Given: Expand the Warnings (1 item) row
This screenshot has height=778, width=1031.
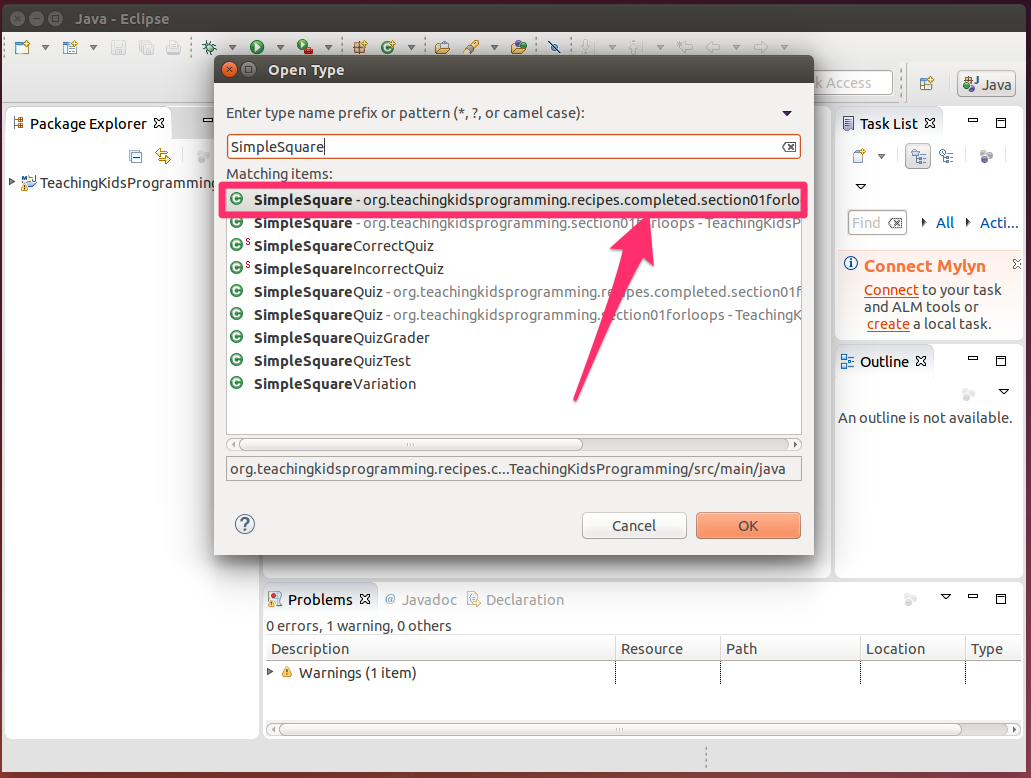Looking at the screenshot, I should pos(271,672).
